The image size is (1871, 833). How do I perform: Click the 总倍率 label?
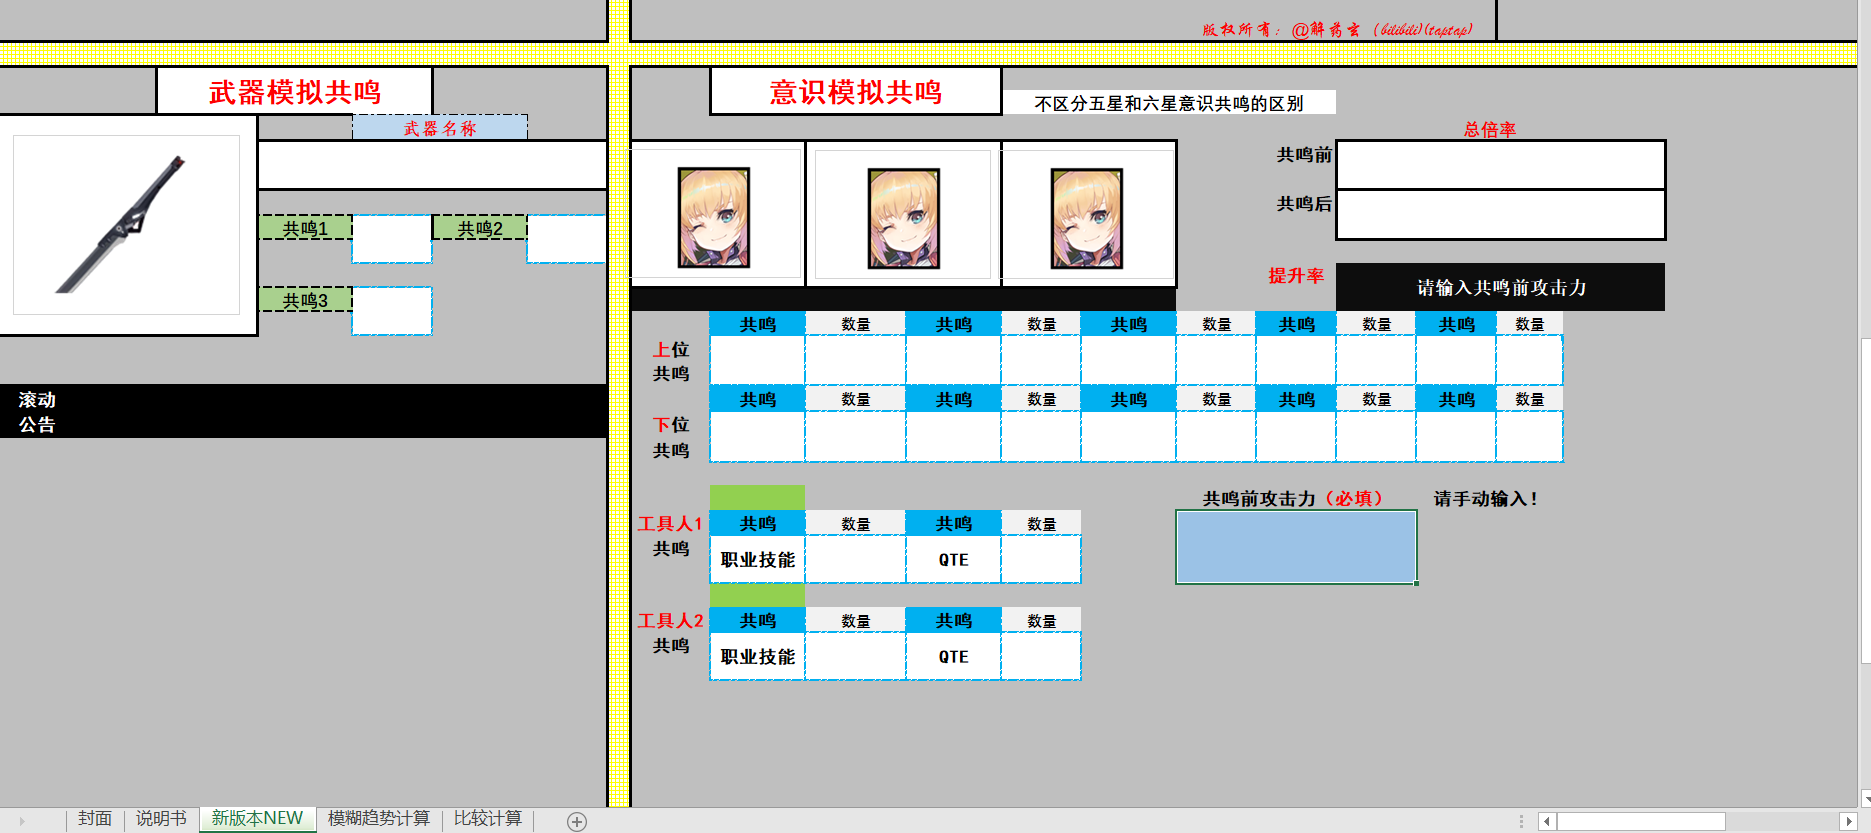(1490, 129)
